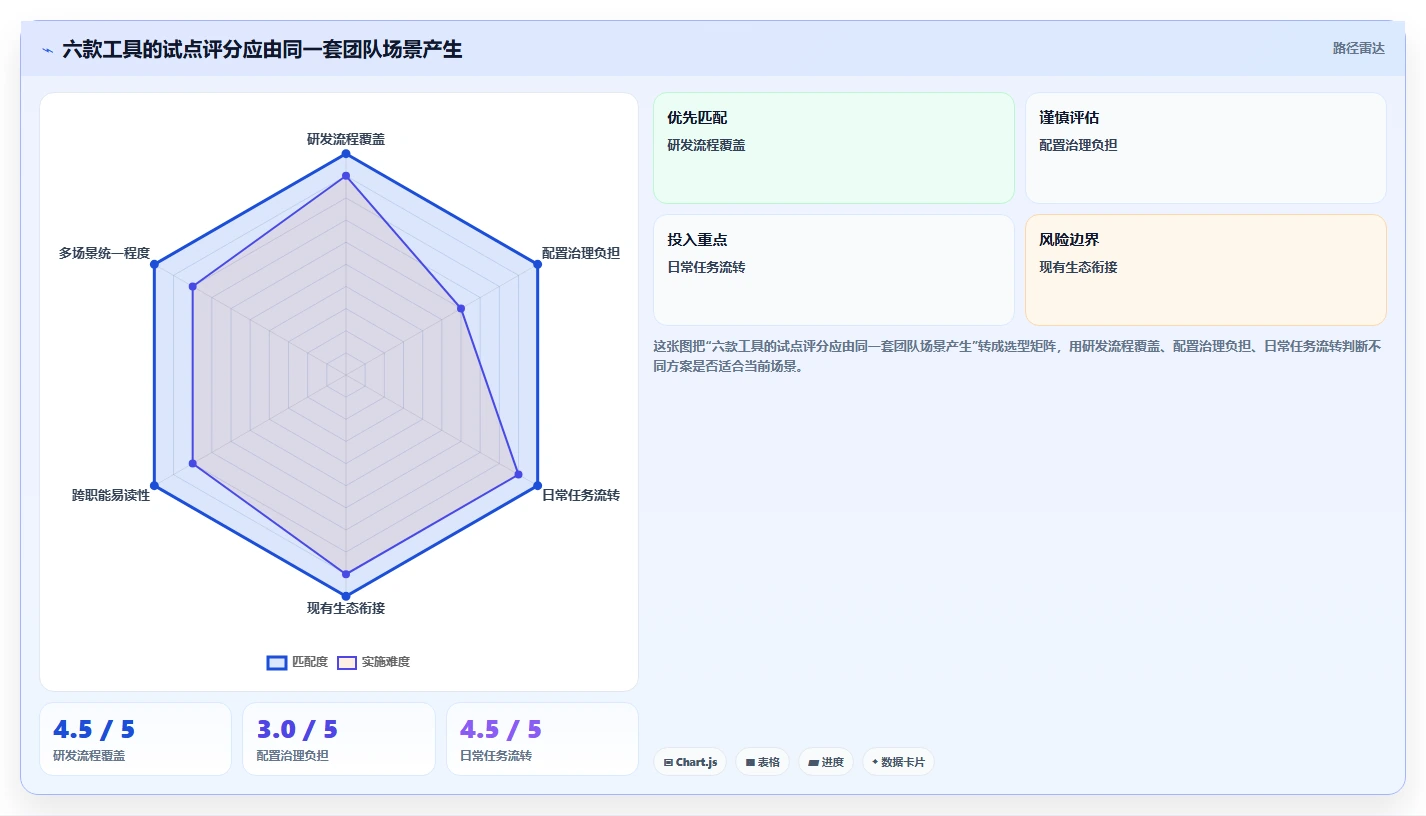The image size is (1426, 816).
Task: Select the 表格 tag chip
Action: [762, 762]
